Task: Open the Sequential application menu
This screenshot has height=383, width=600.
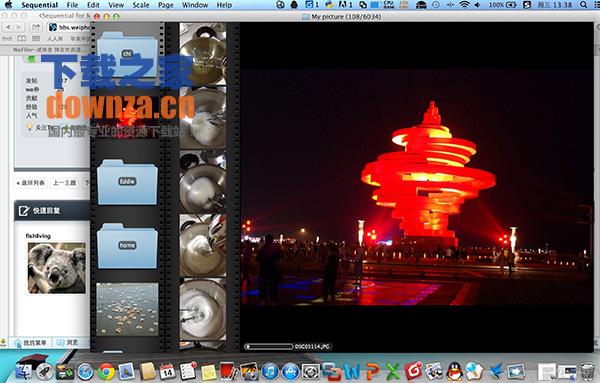Action: 39,5
